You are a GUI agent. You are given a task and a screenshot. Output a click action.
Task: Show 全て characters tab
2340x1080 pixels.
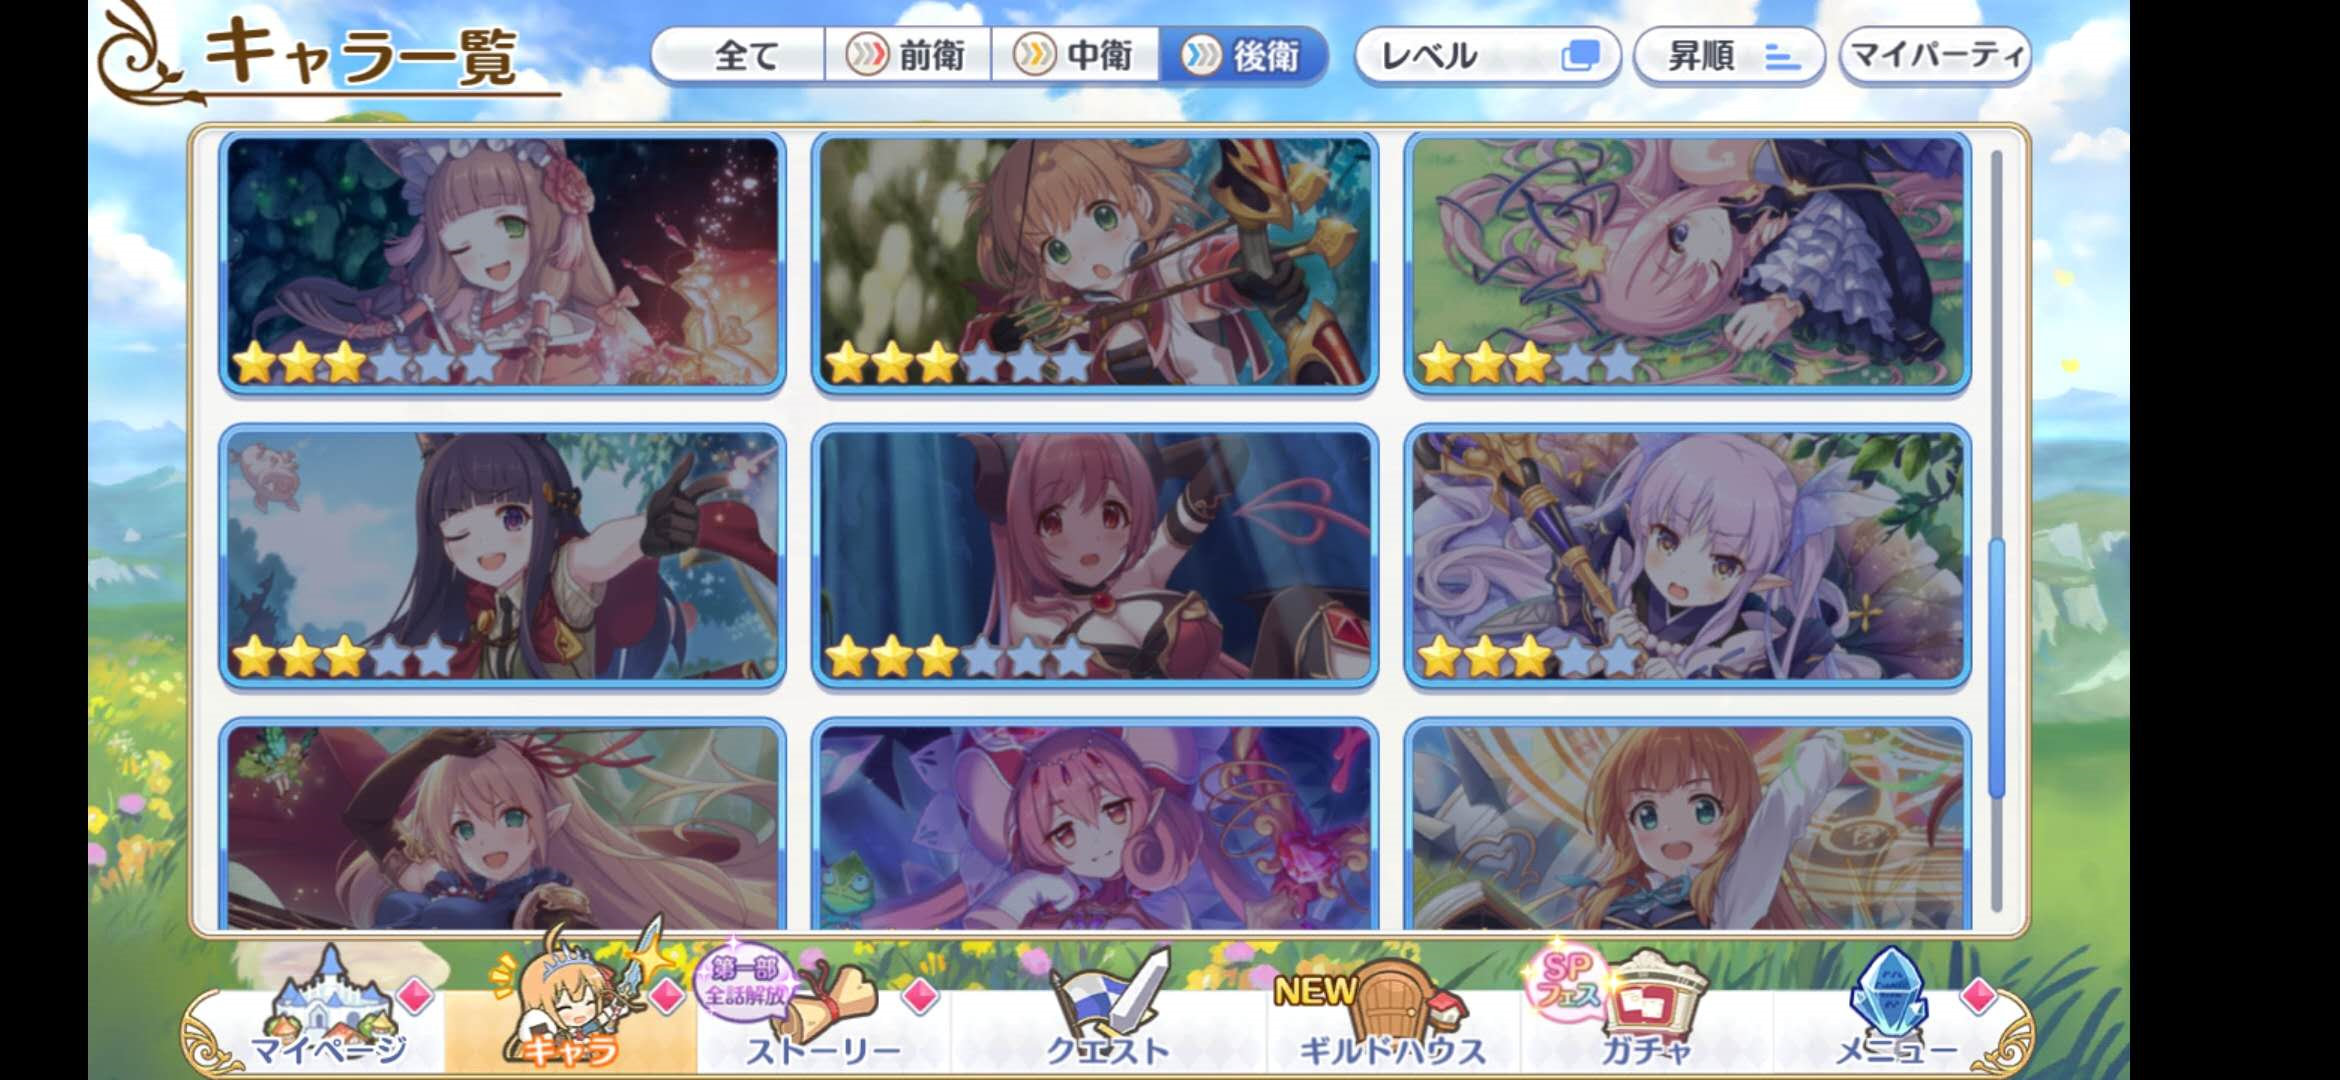(740, 55)
